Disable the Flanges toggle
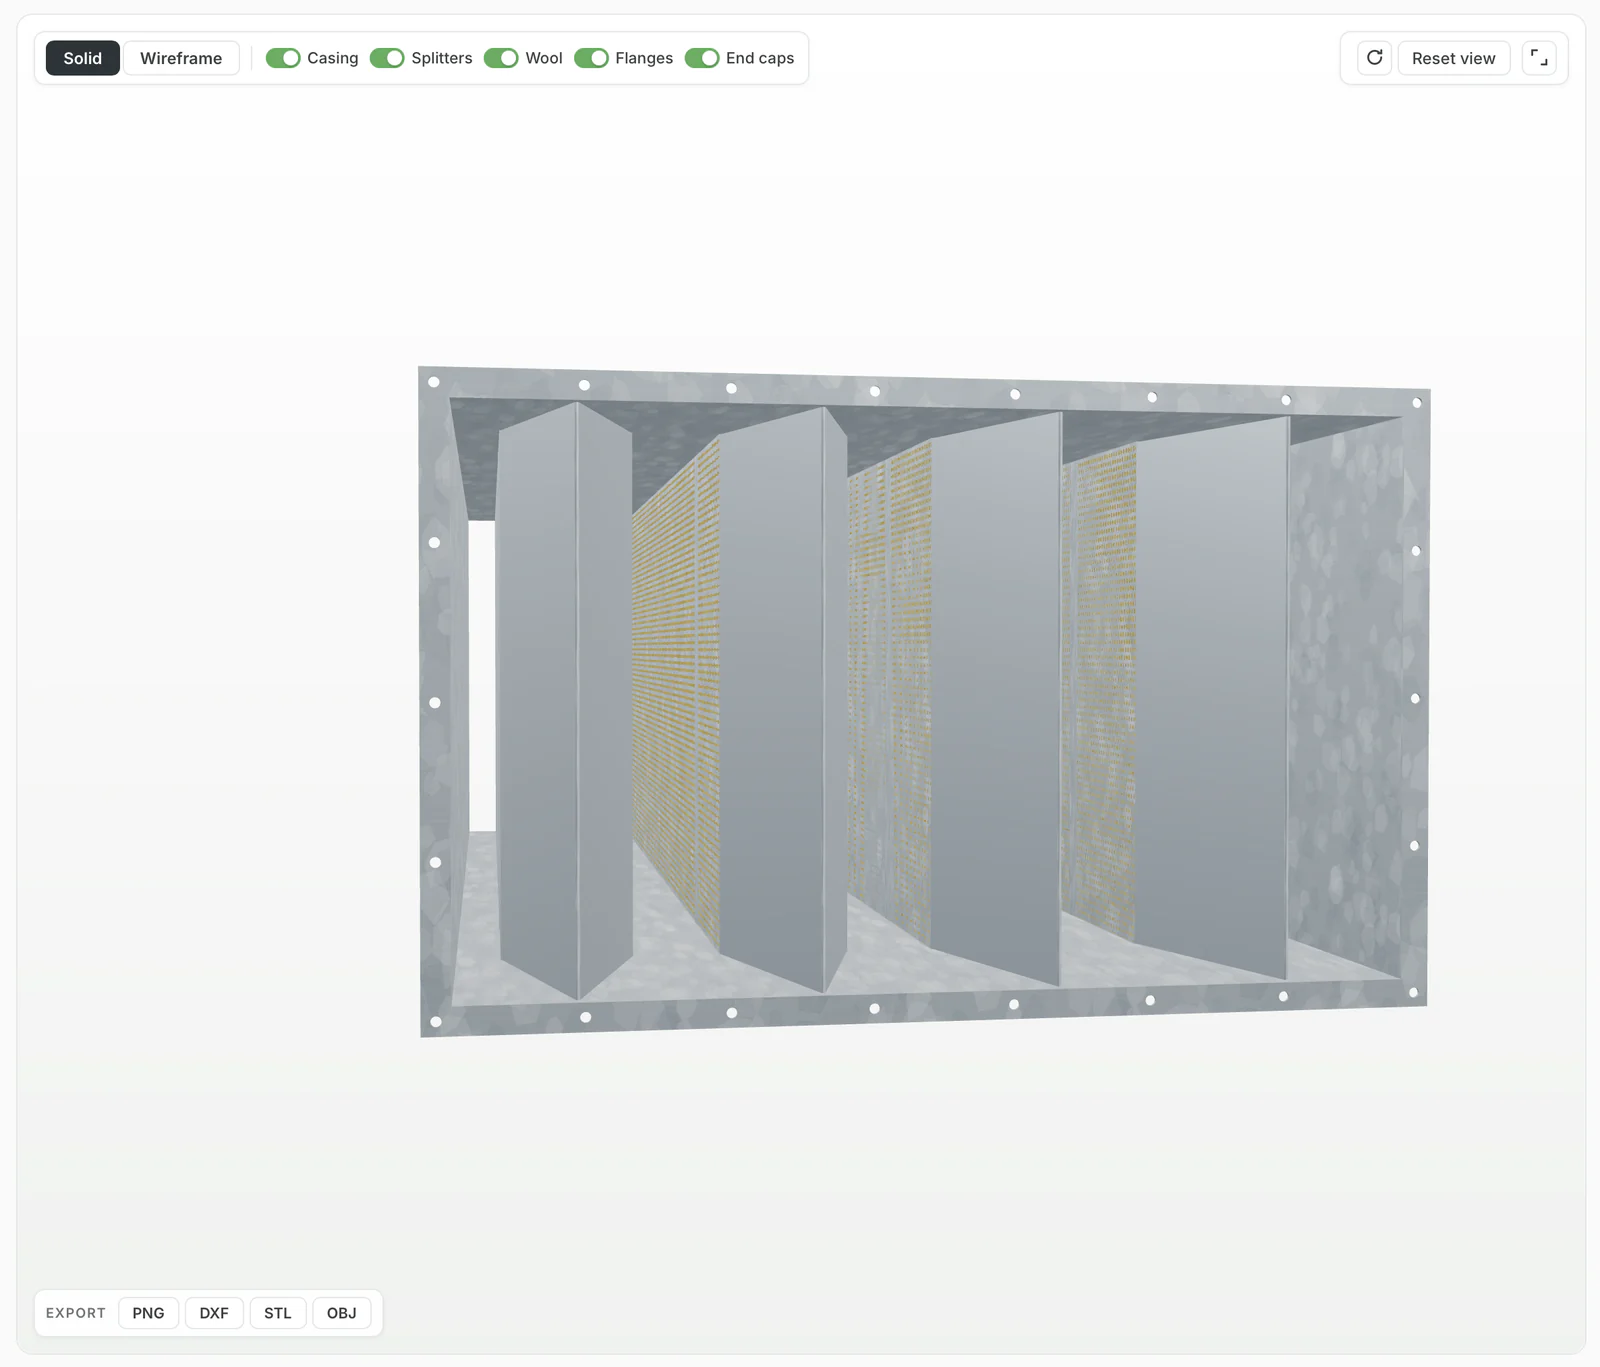The height and width of the screenshot is (1367, 1600). coord(591,58)
